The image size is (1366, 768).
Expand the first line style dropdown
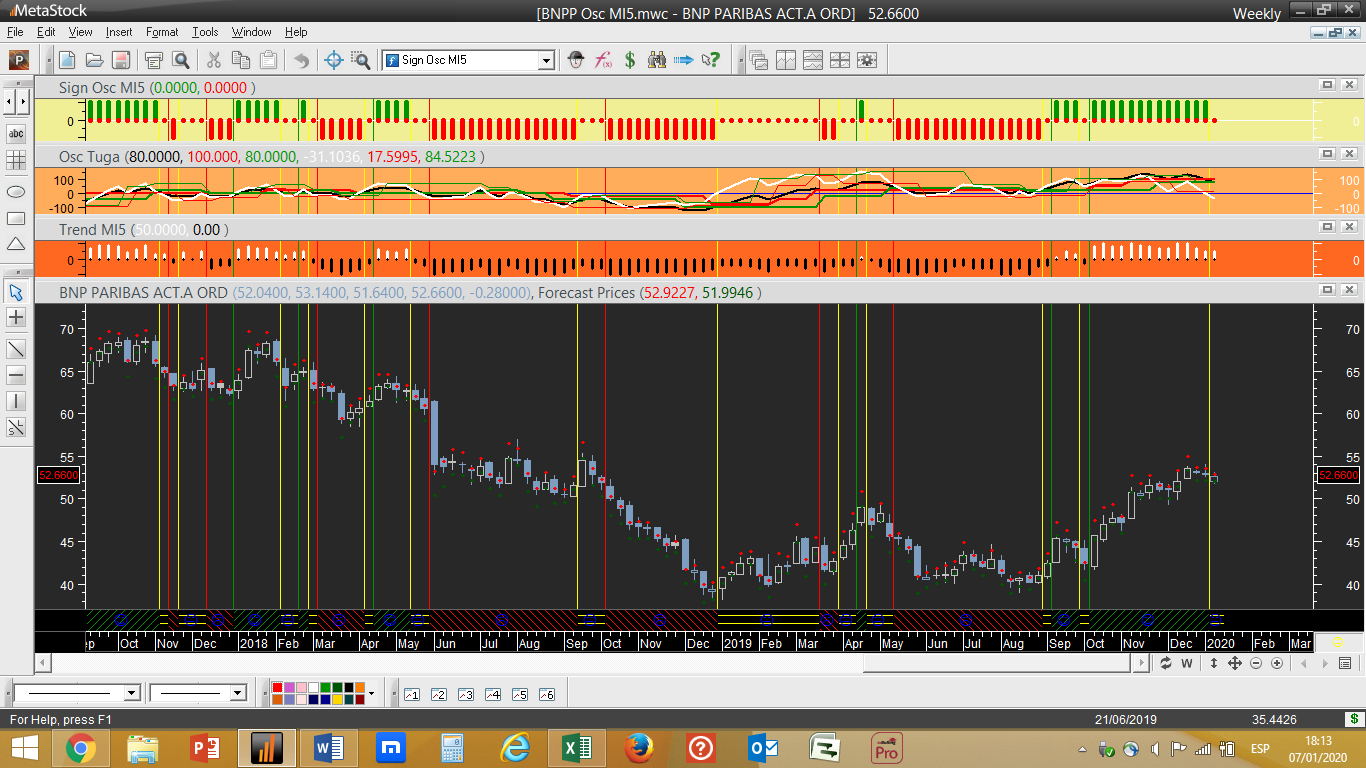point(131,693)
